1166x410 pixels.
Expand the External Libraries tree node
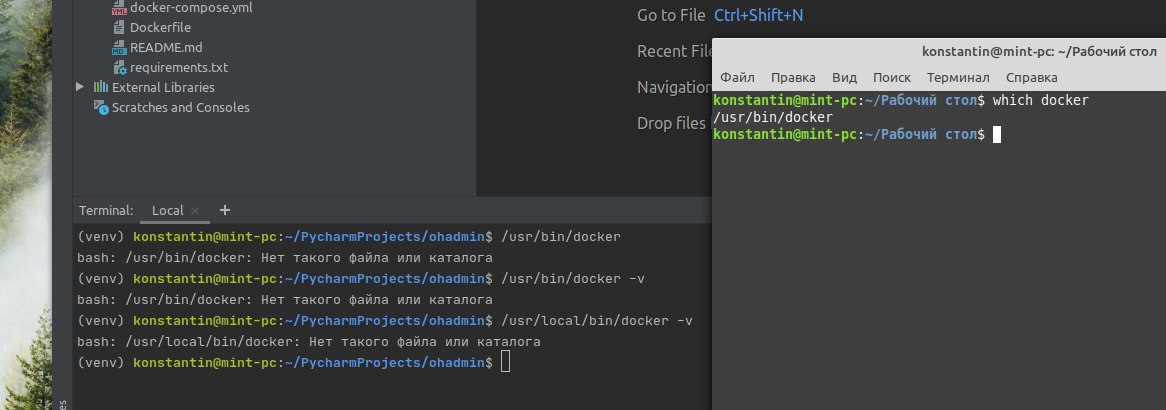point(80,88)
